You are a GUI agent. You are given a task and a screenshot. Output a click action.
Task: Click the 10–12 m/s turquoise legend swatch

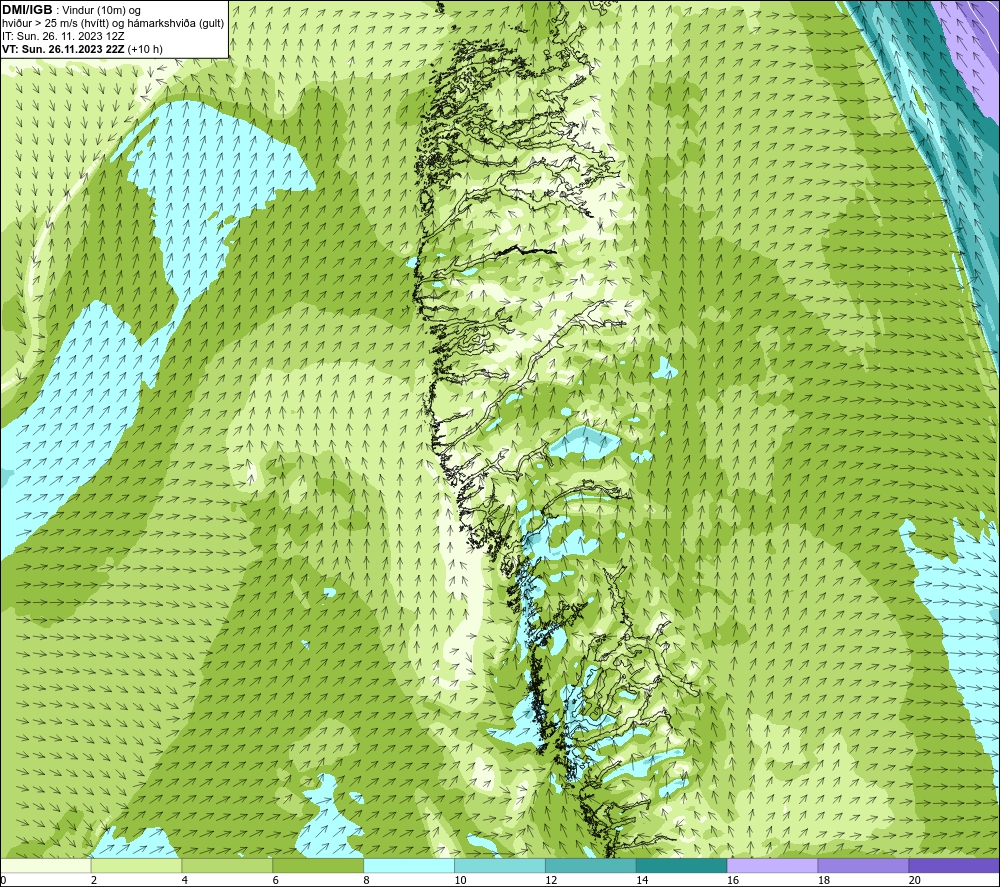click(x=500, y=866)
